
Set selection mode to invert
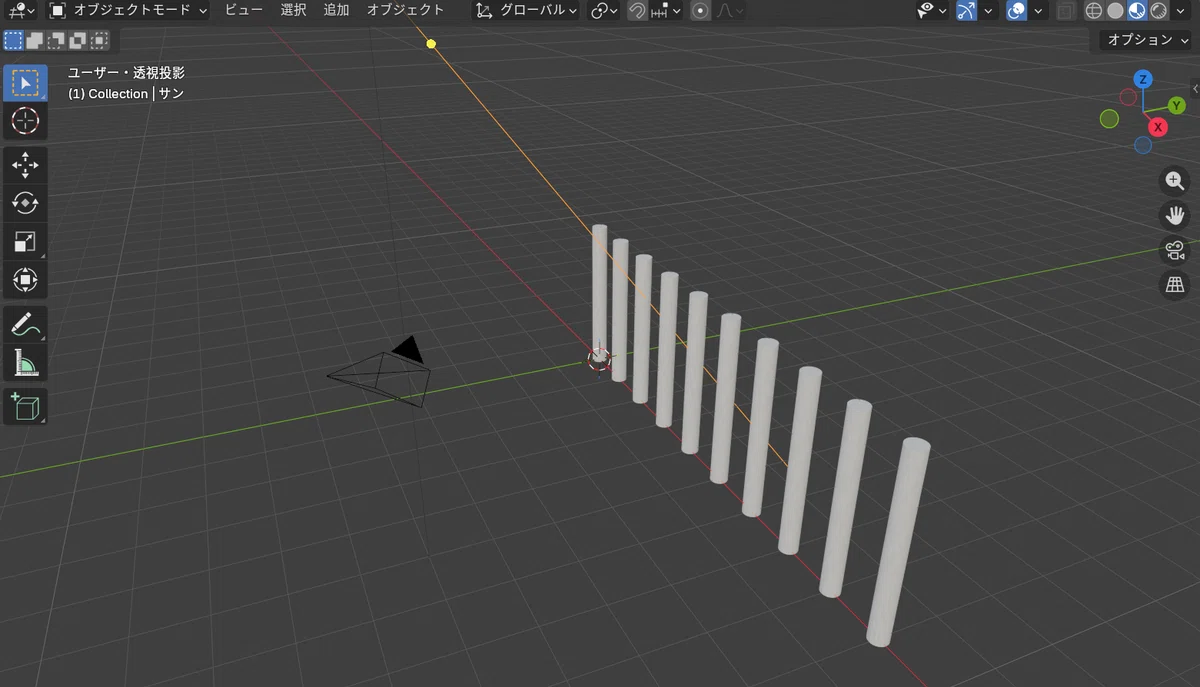coord(79,40)
